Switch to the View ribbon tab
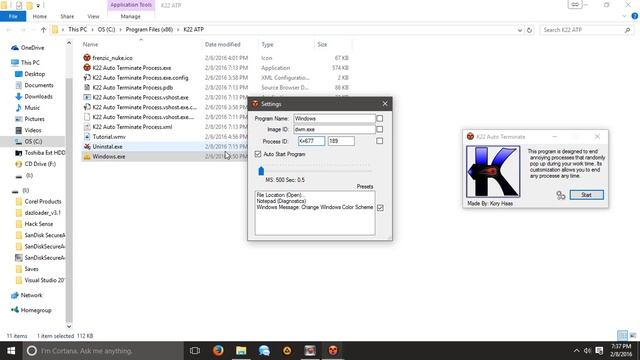This screenshot has height=360, width=640. pos(93,16)
